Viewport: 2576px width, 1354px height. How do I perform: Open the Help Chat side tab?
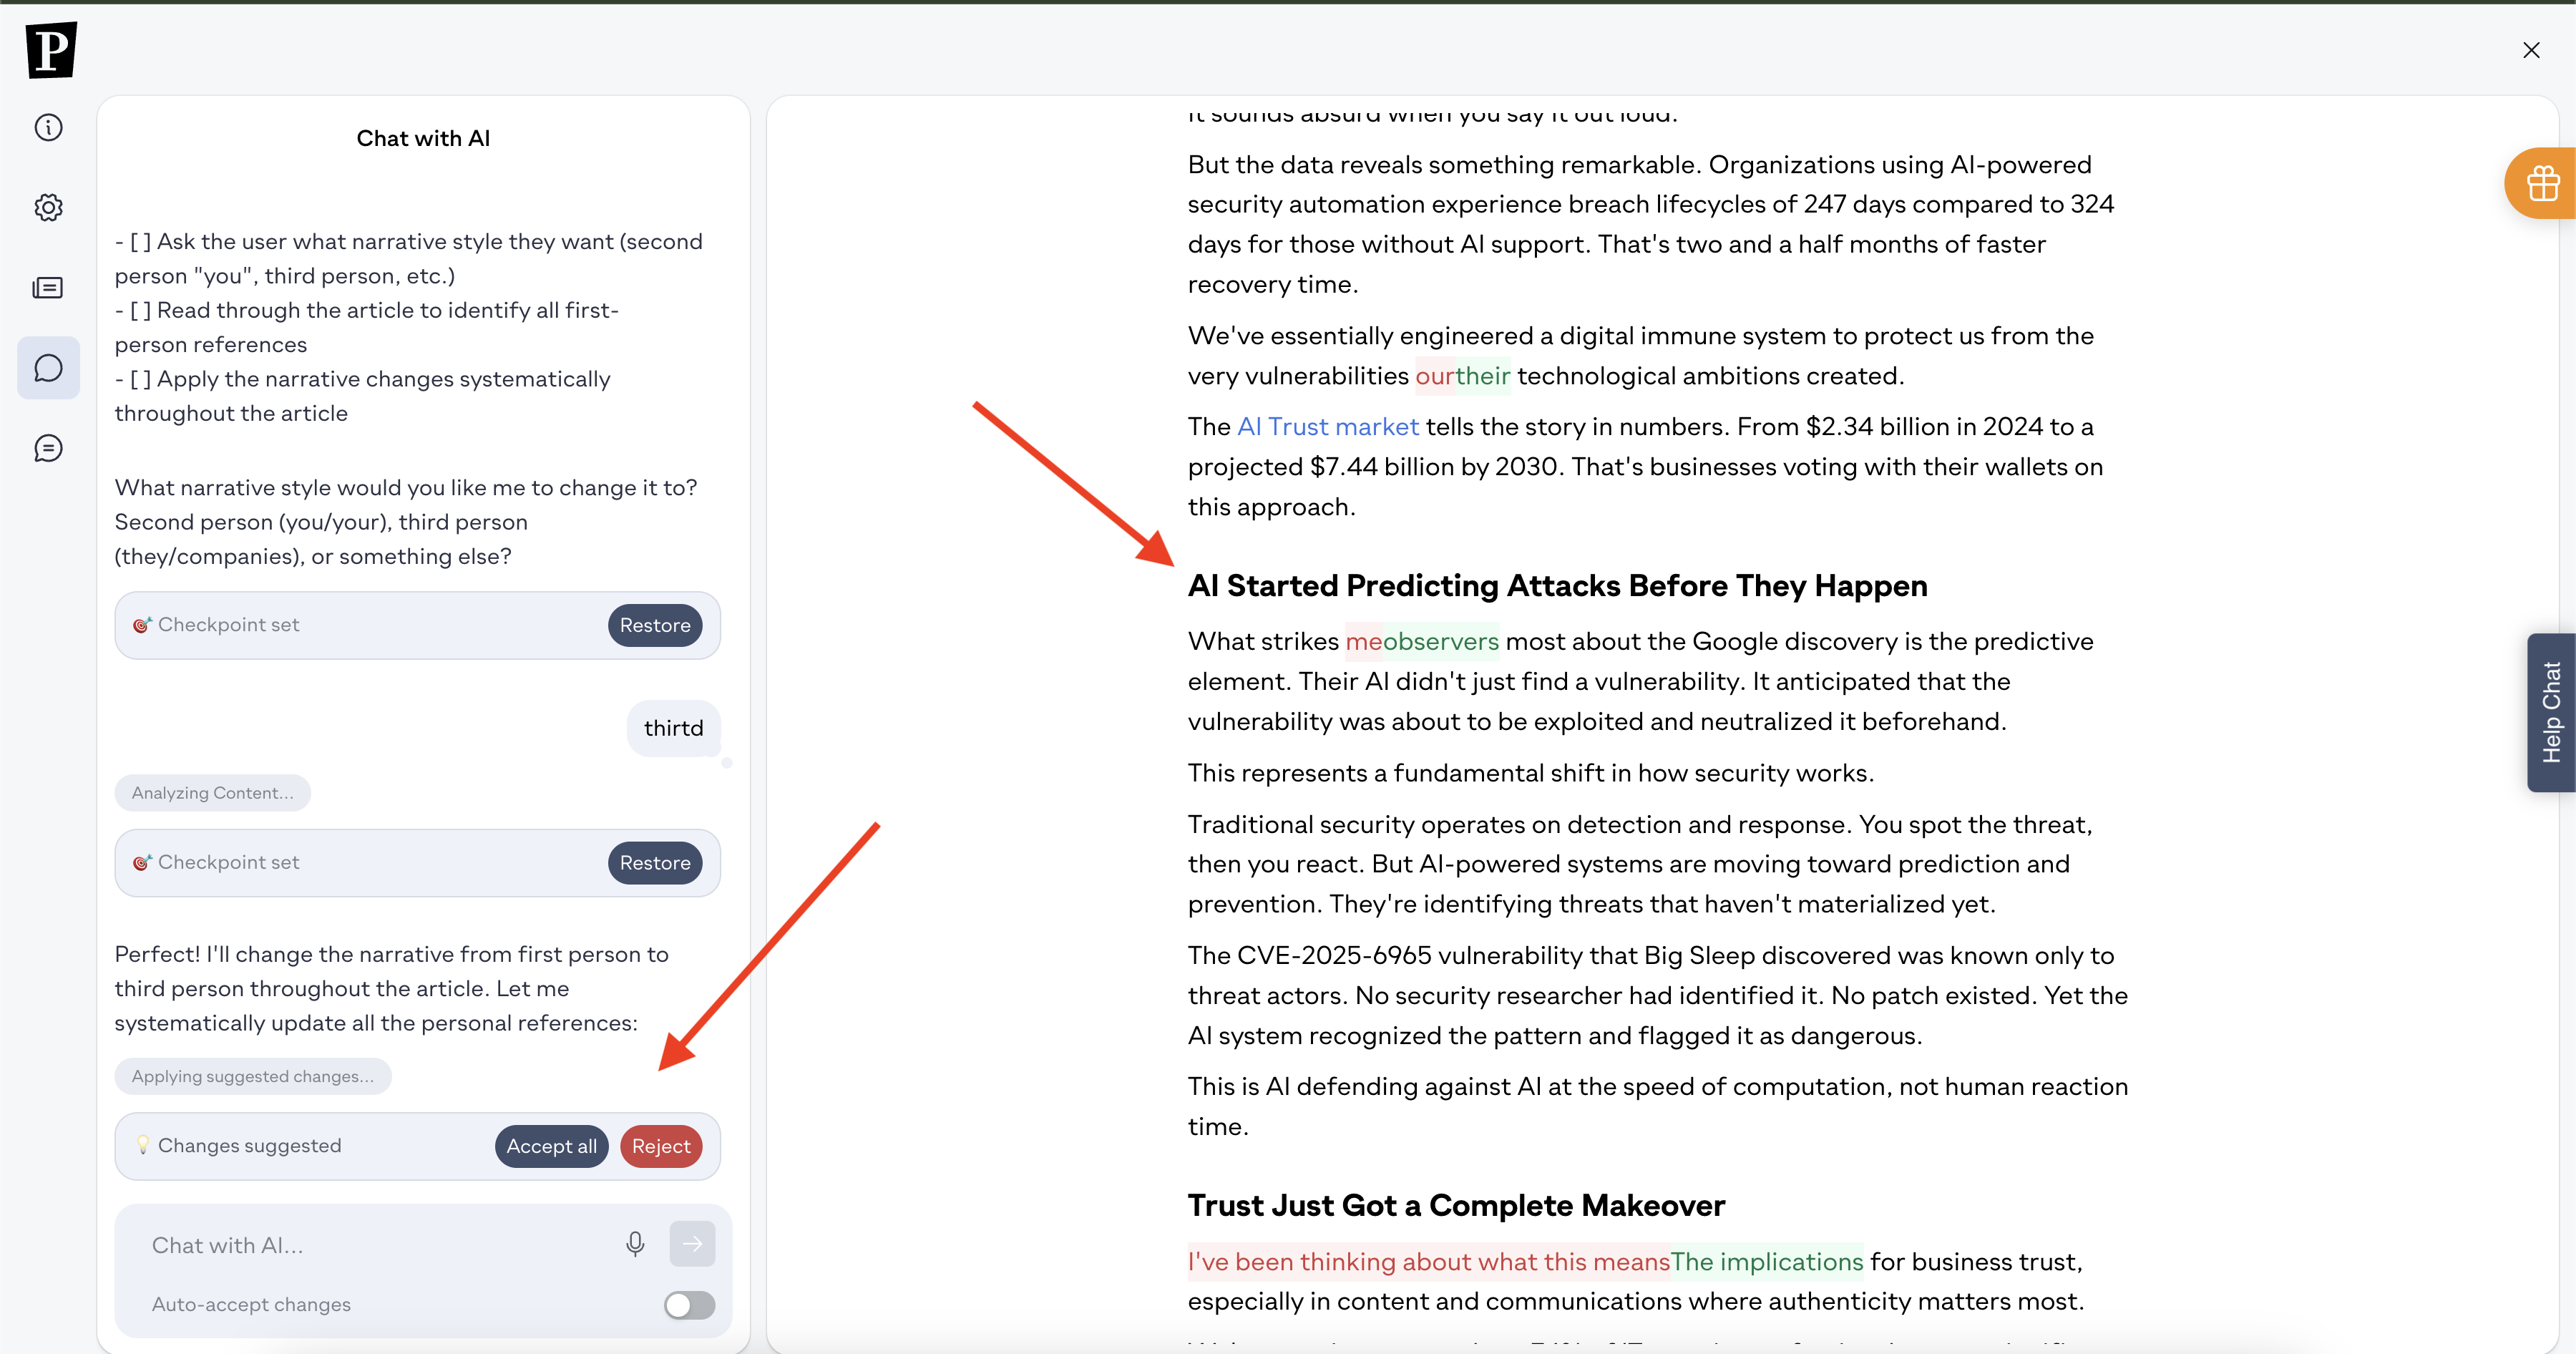pos(2551,712)
